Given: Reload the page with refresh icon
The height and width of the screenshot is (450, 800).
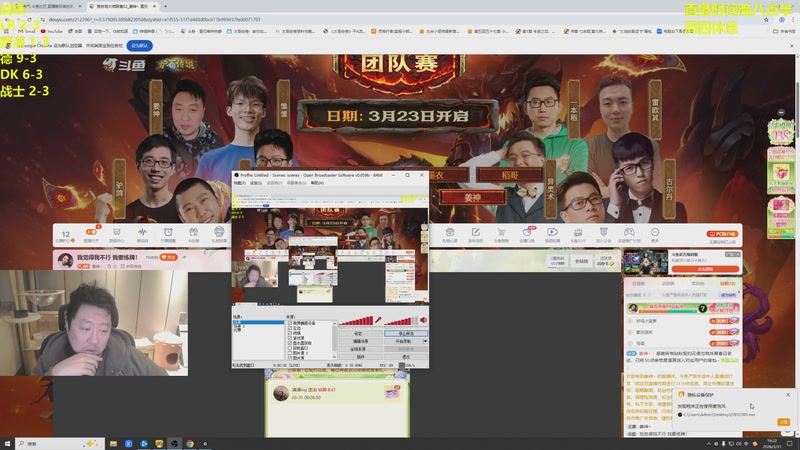Looking at the screenshot, I should 29,19.
